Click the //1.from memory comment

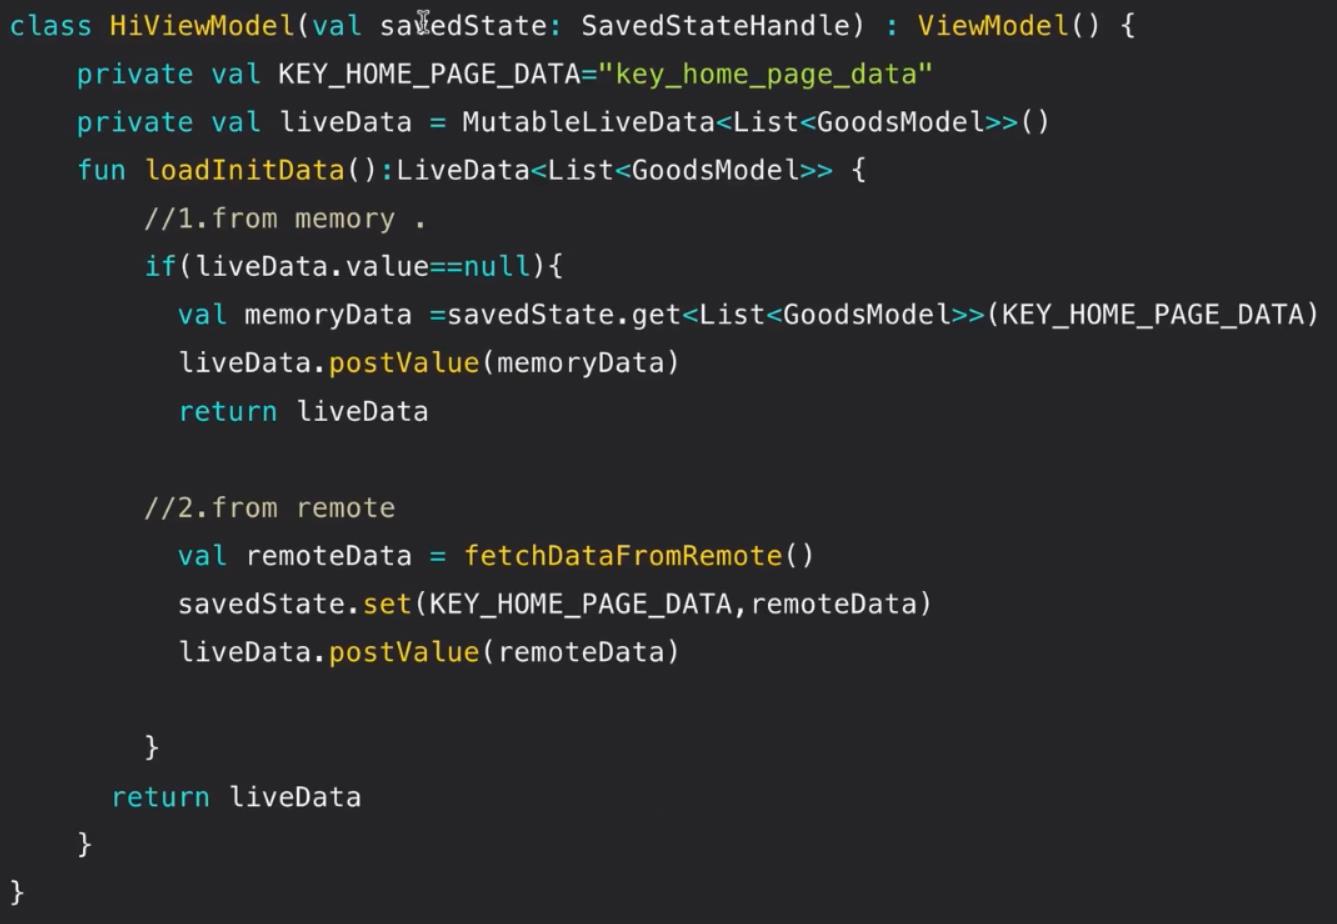285,218
